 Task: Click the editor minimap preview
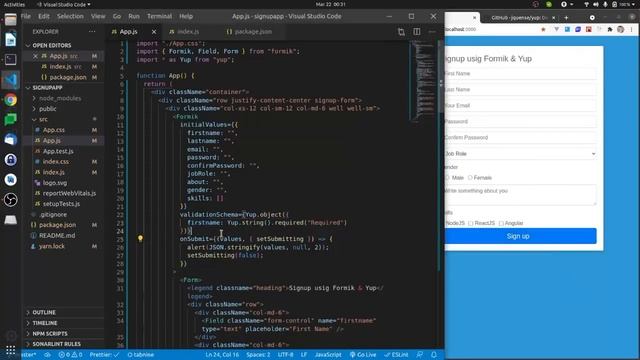[x=423, y=82]
